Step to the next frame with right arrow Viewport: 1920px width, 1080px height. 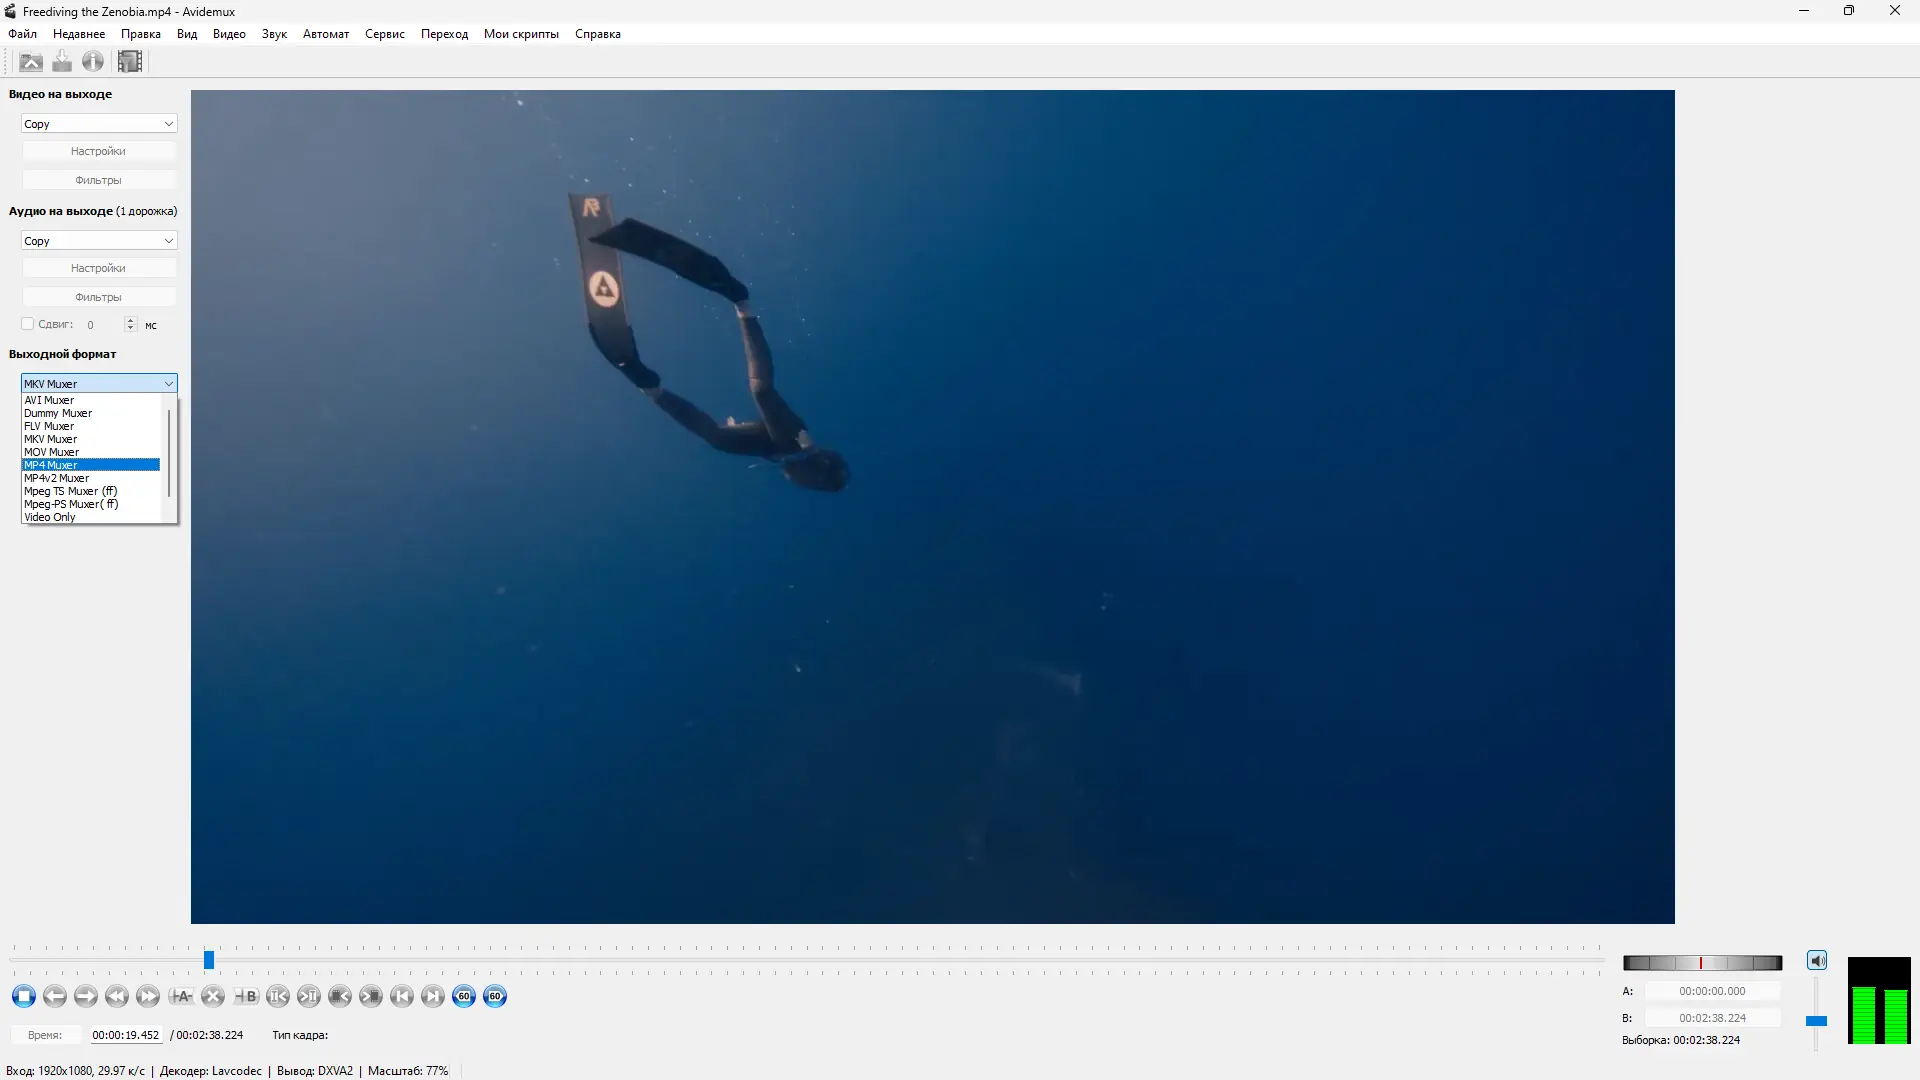coord(86,996)
